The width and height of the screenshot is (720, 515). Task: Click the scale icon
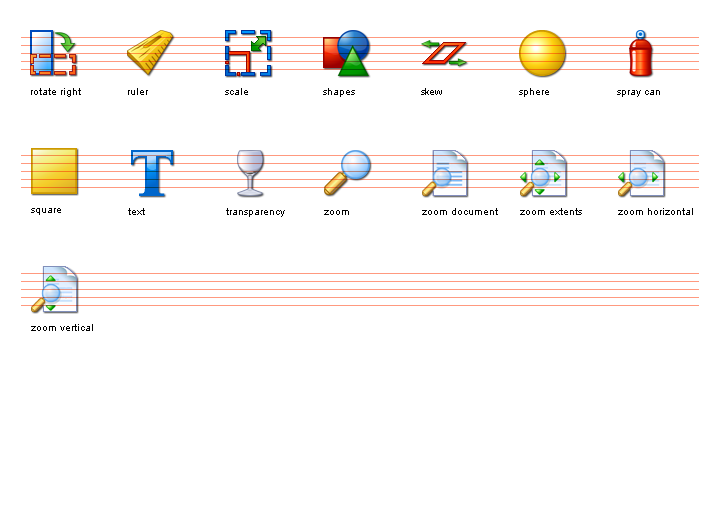point(248,54)
